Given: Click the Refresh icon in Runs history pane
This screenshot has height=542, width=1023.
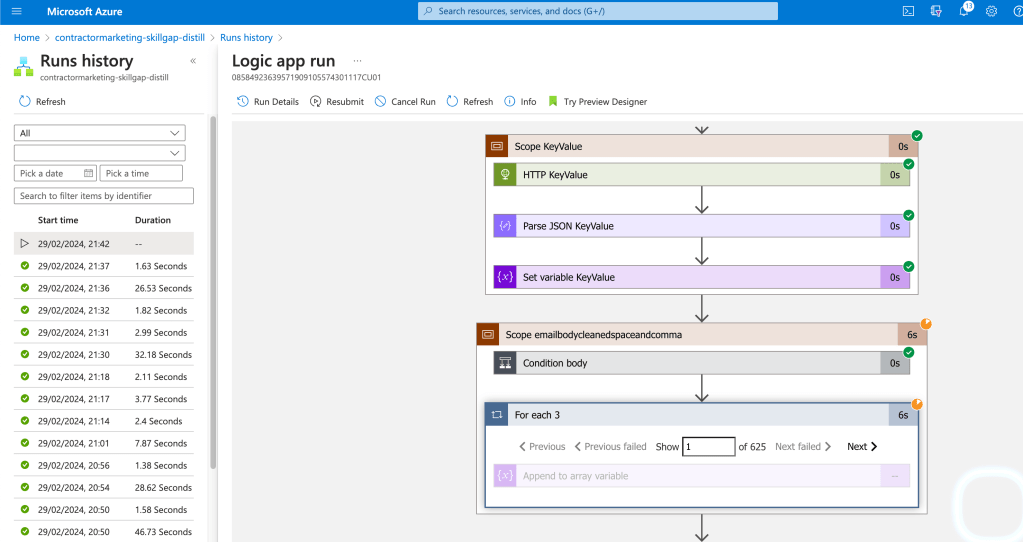Looking at the screenshot, I should (x=25, y=101).
